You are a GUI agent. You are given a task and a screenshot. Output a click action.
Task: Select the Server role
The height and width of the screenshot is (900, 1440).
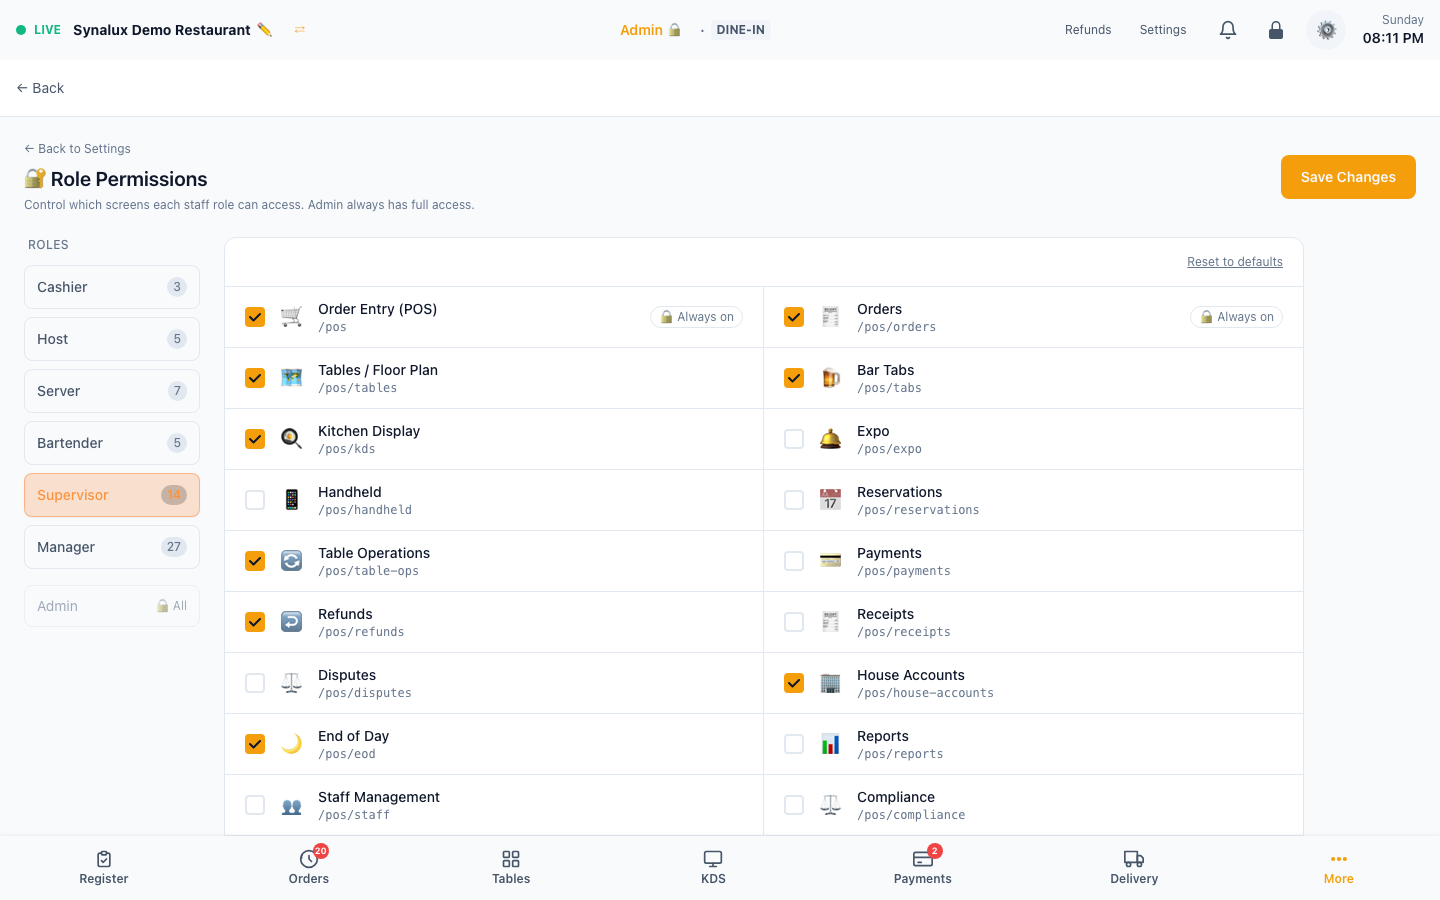click(112, 391)
